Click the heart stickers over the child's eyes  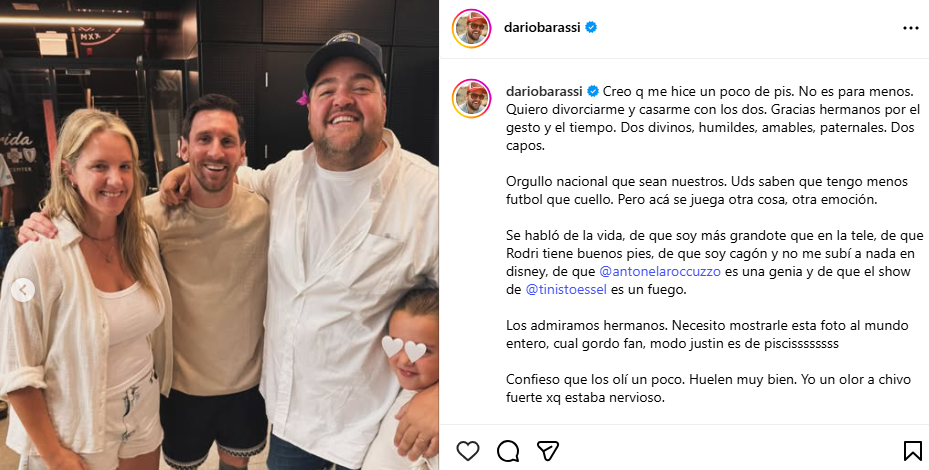(403, 349)
